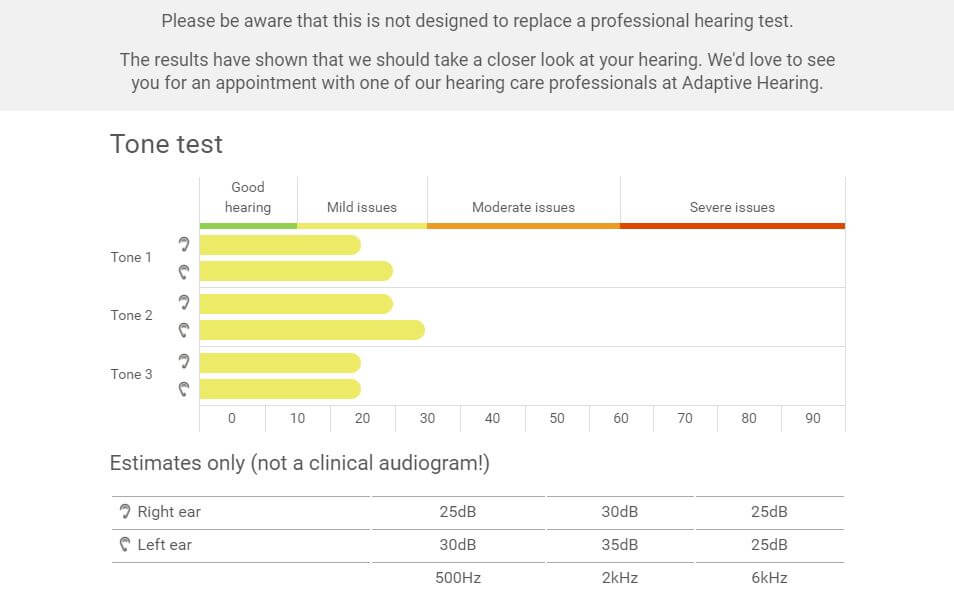Viewport: 954px width, 609px height.
Task: Select the orange Moderate issues color band
Action: 523,226
